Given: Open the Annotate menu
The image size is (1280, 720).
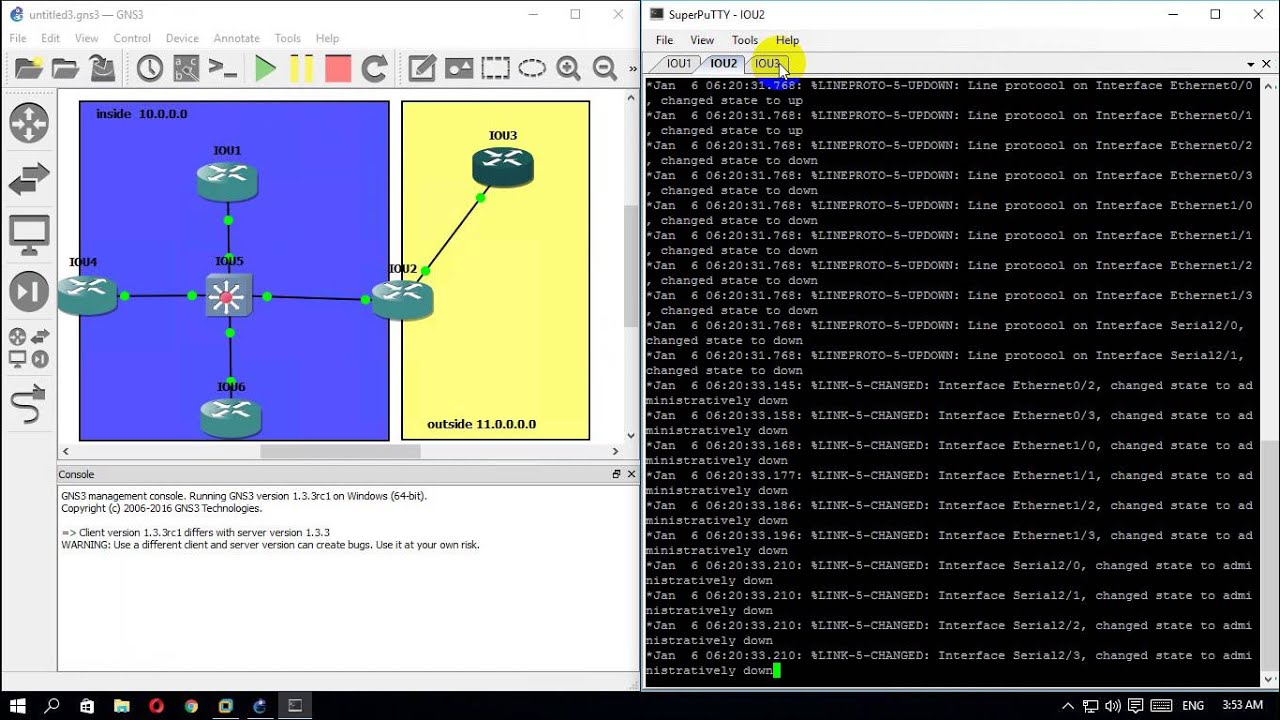Looking at the screenshot, I should 236,38.
